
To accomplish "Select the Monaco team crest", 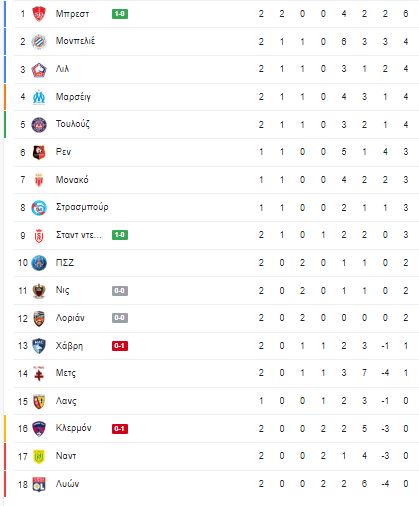I will coord(39,180).
